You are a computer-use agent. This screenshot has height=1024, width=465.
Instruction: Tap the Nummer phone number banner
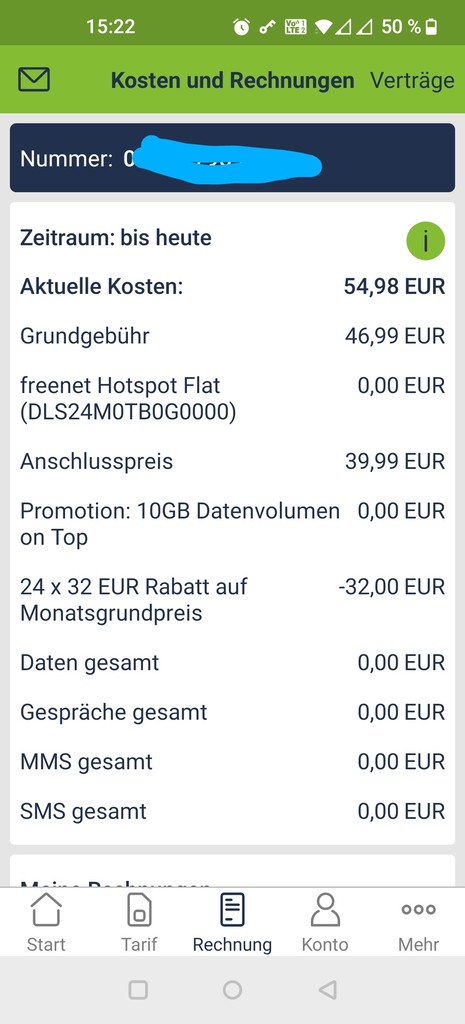pyautogui.click(x=232, y=157)
